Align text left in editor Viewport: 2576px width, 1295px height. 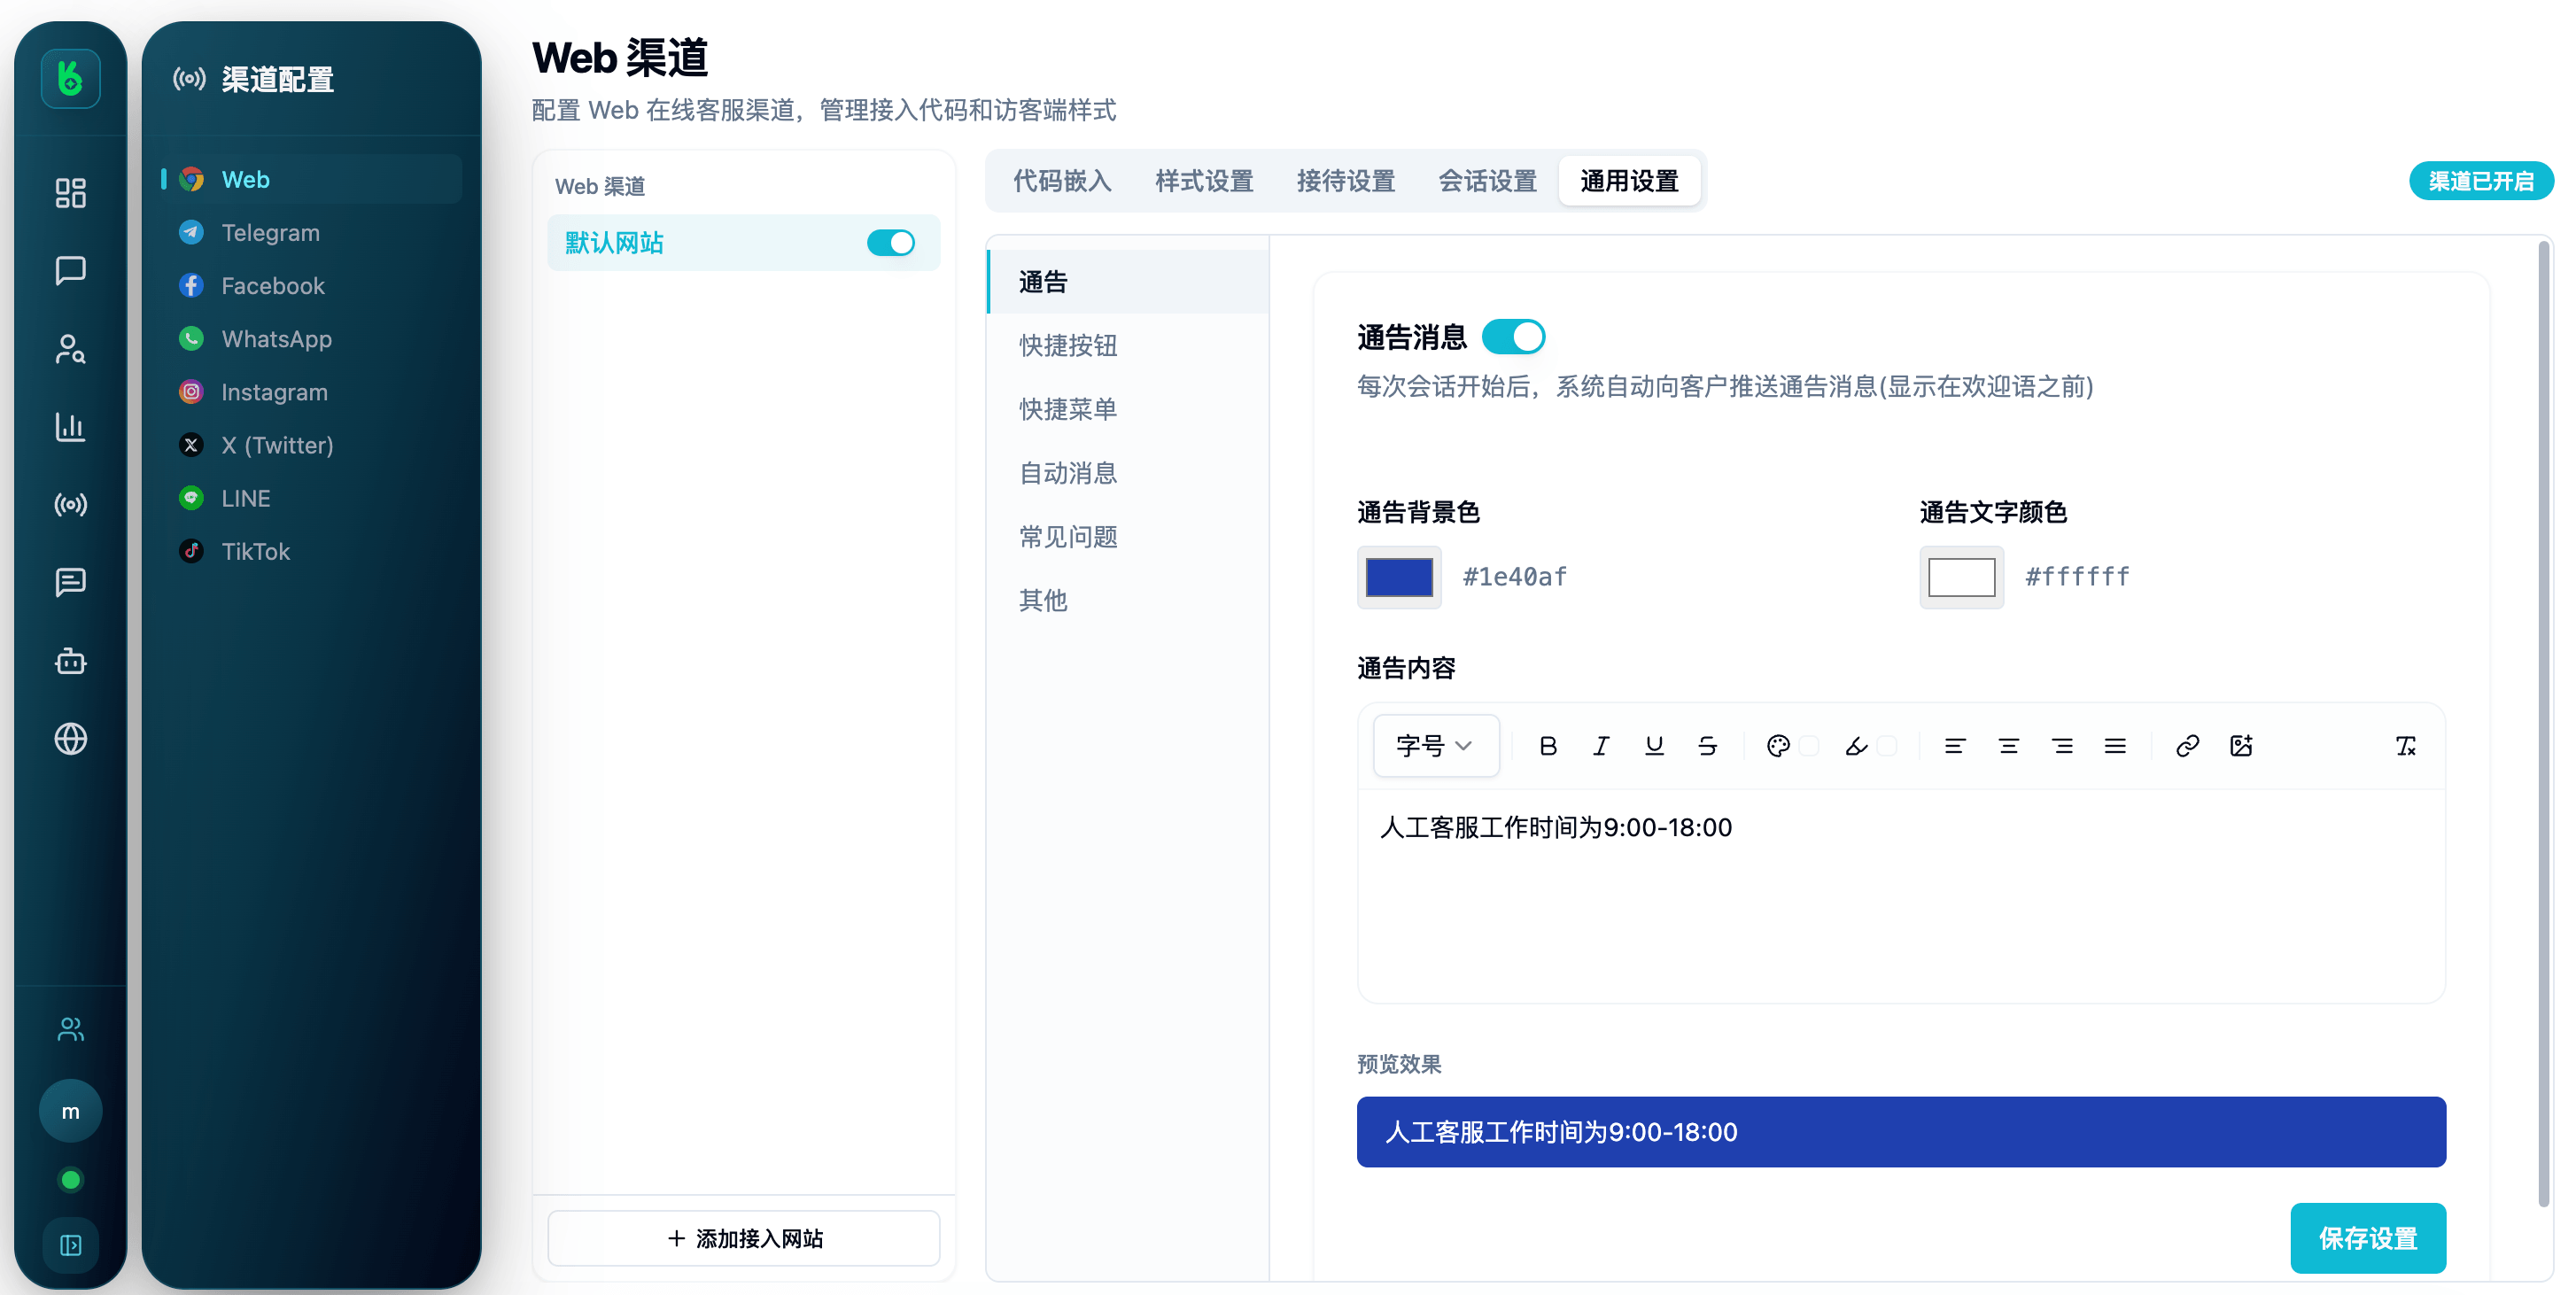(x=1954, y=746)
